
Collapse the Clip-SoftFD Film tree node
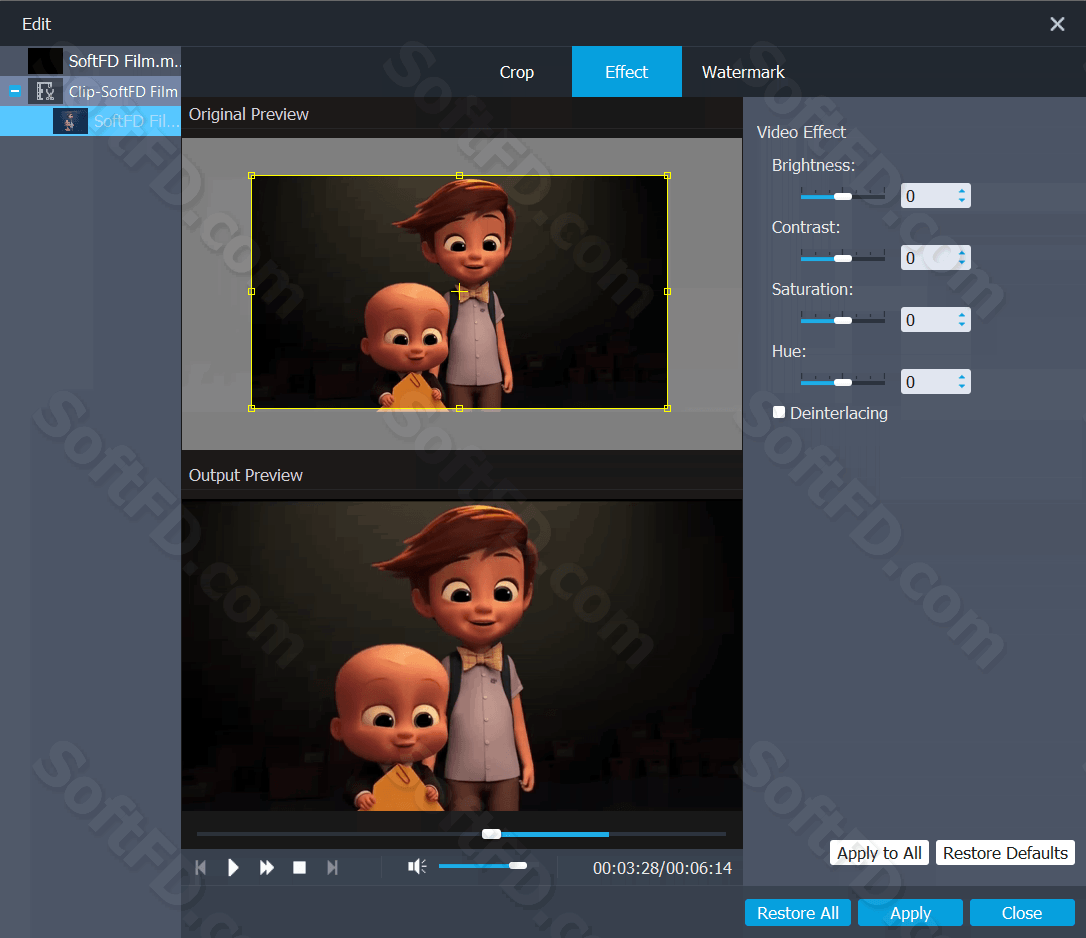coord(15,91)
